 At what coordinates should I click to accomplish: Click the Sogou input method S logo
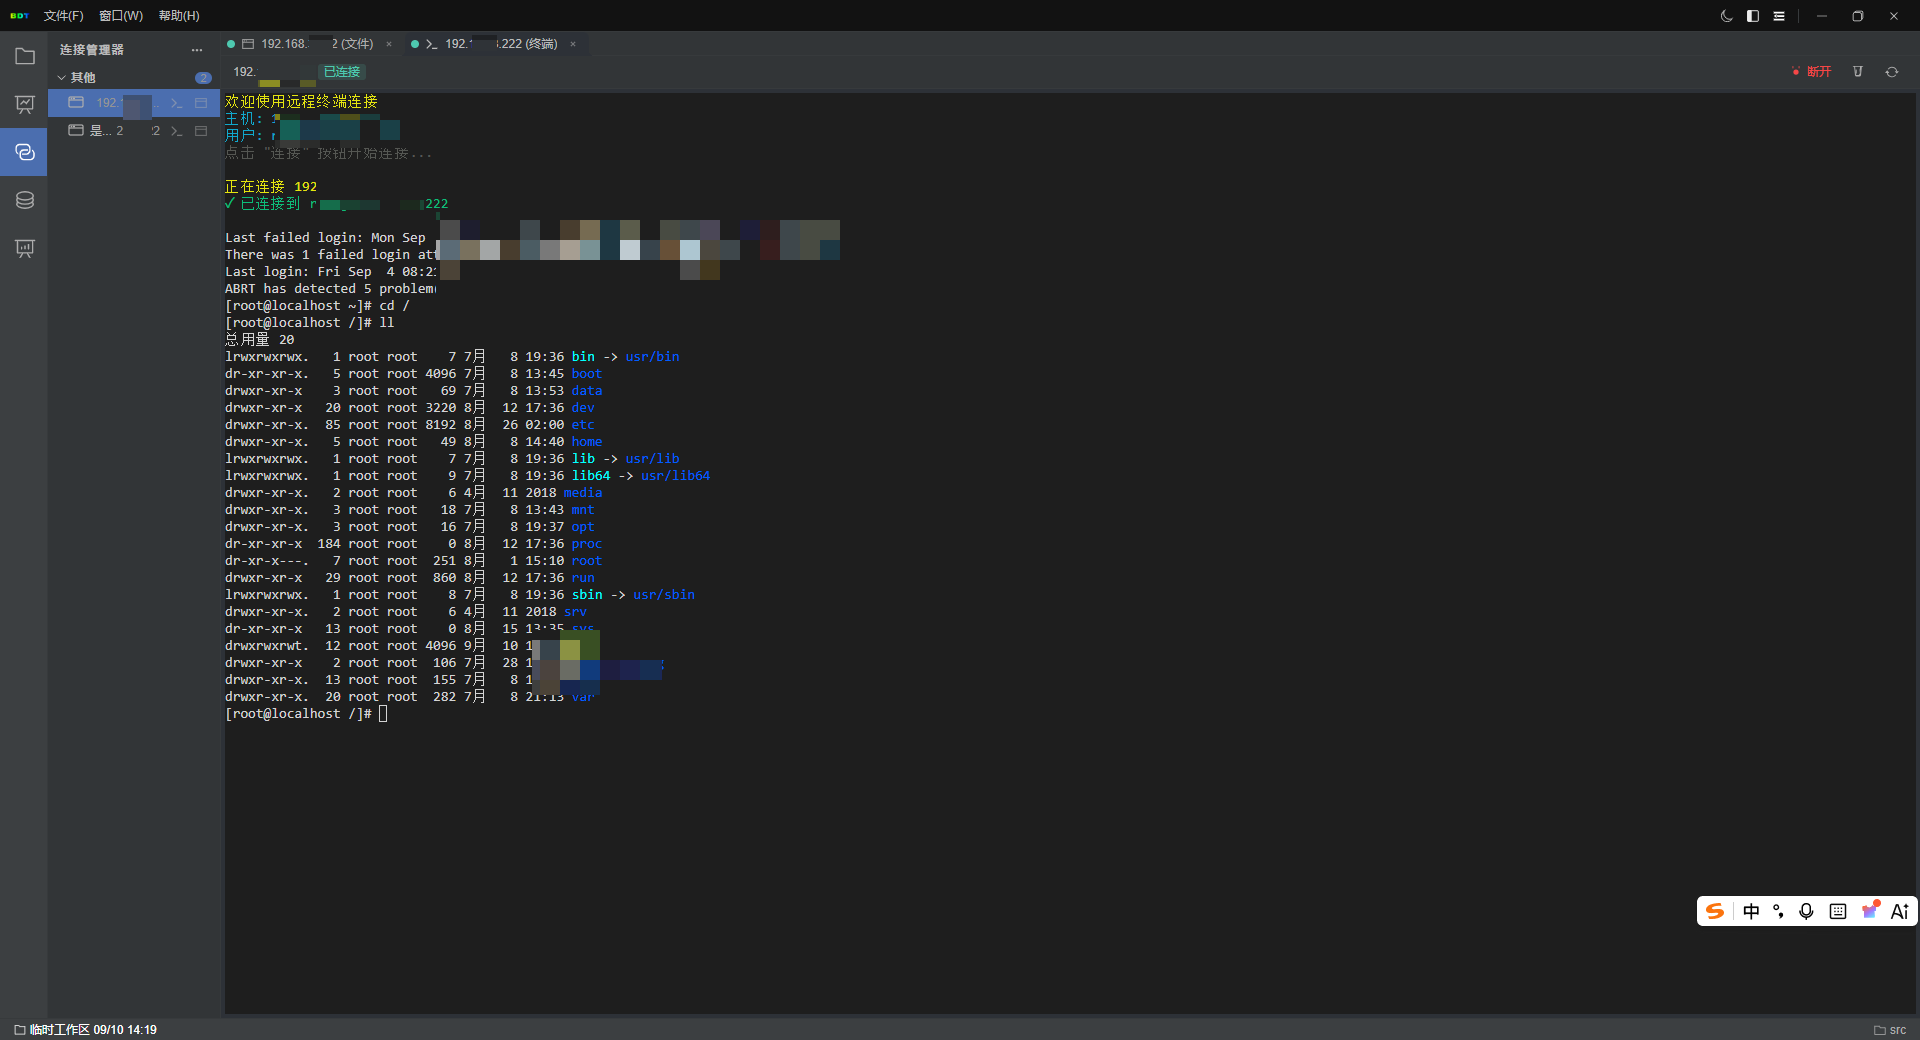point(1716,911)
